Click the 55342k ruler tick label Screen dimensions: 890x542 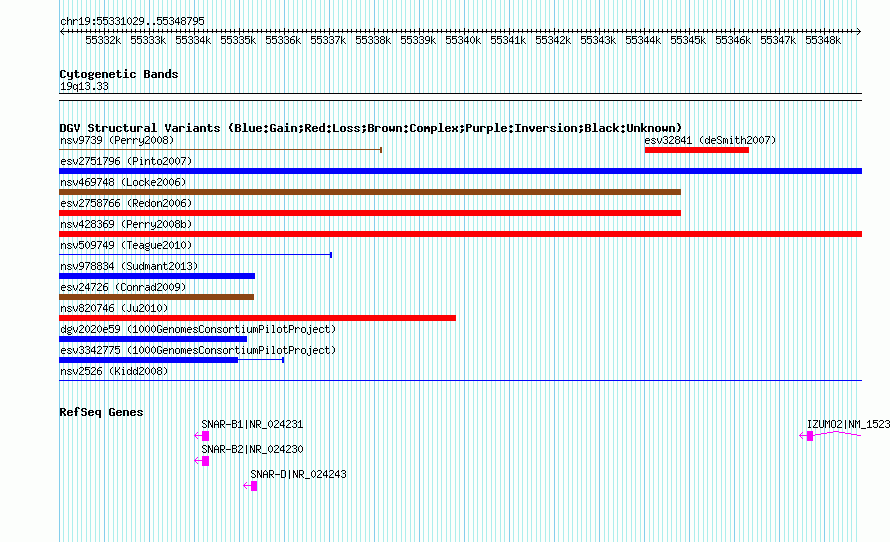coord(553,40)
